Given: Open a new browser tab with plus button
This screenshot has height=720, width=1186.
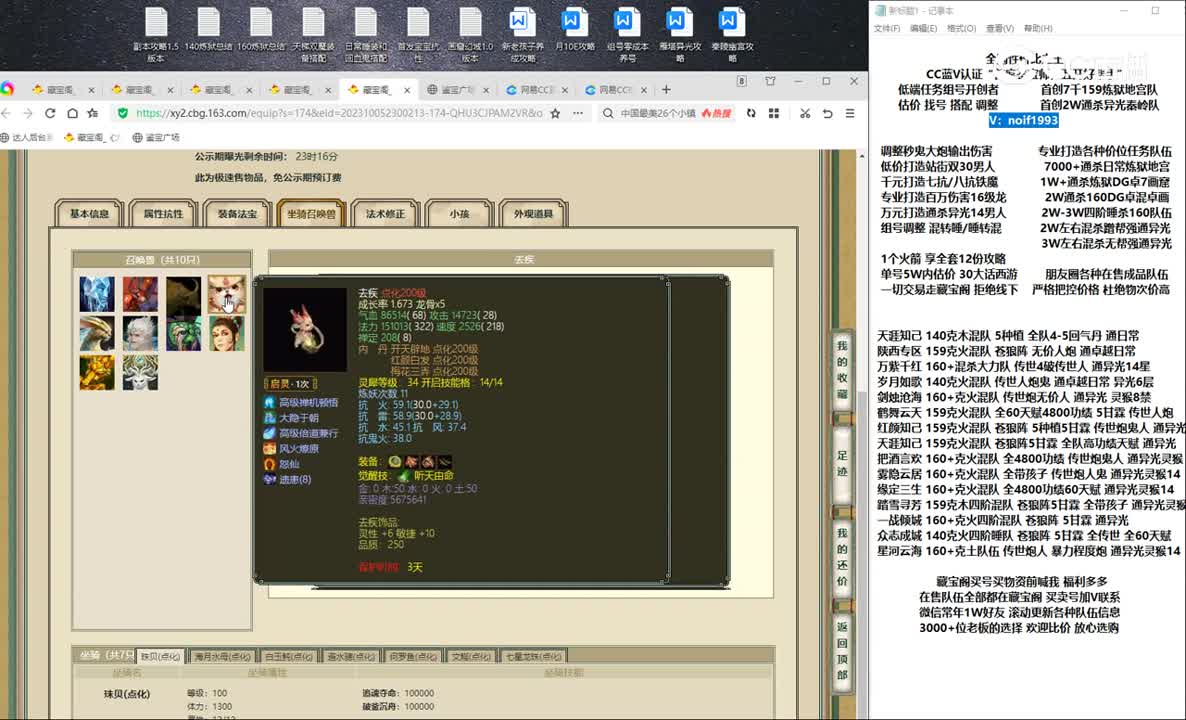Looking at the screenshot, I should (666, 89).
